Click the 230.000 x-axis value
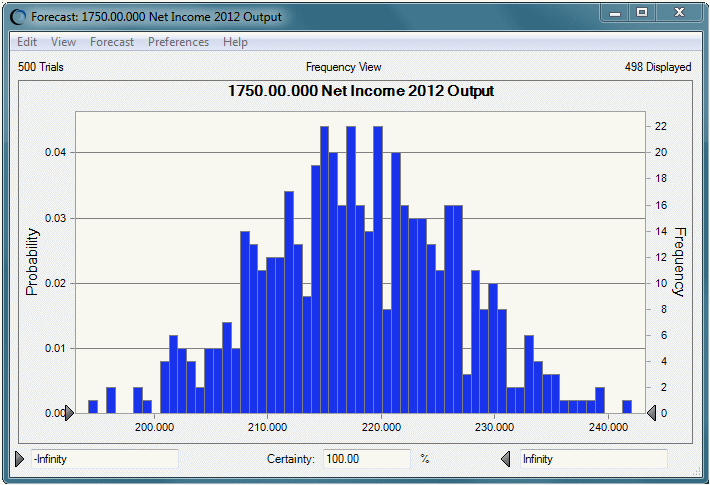 [494, 427]
